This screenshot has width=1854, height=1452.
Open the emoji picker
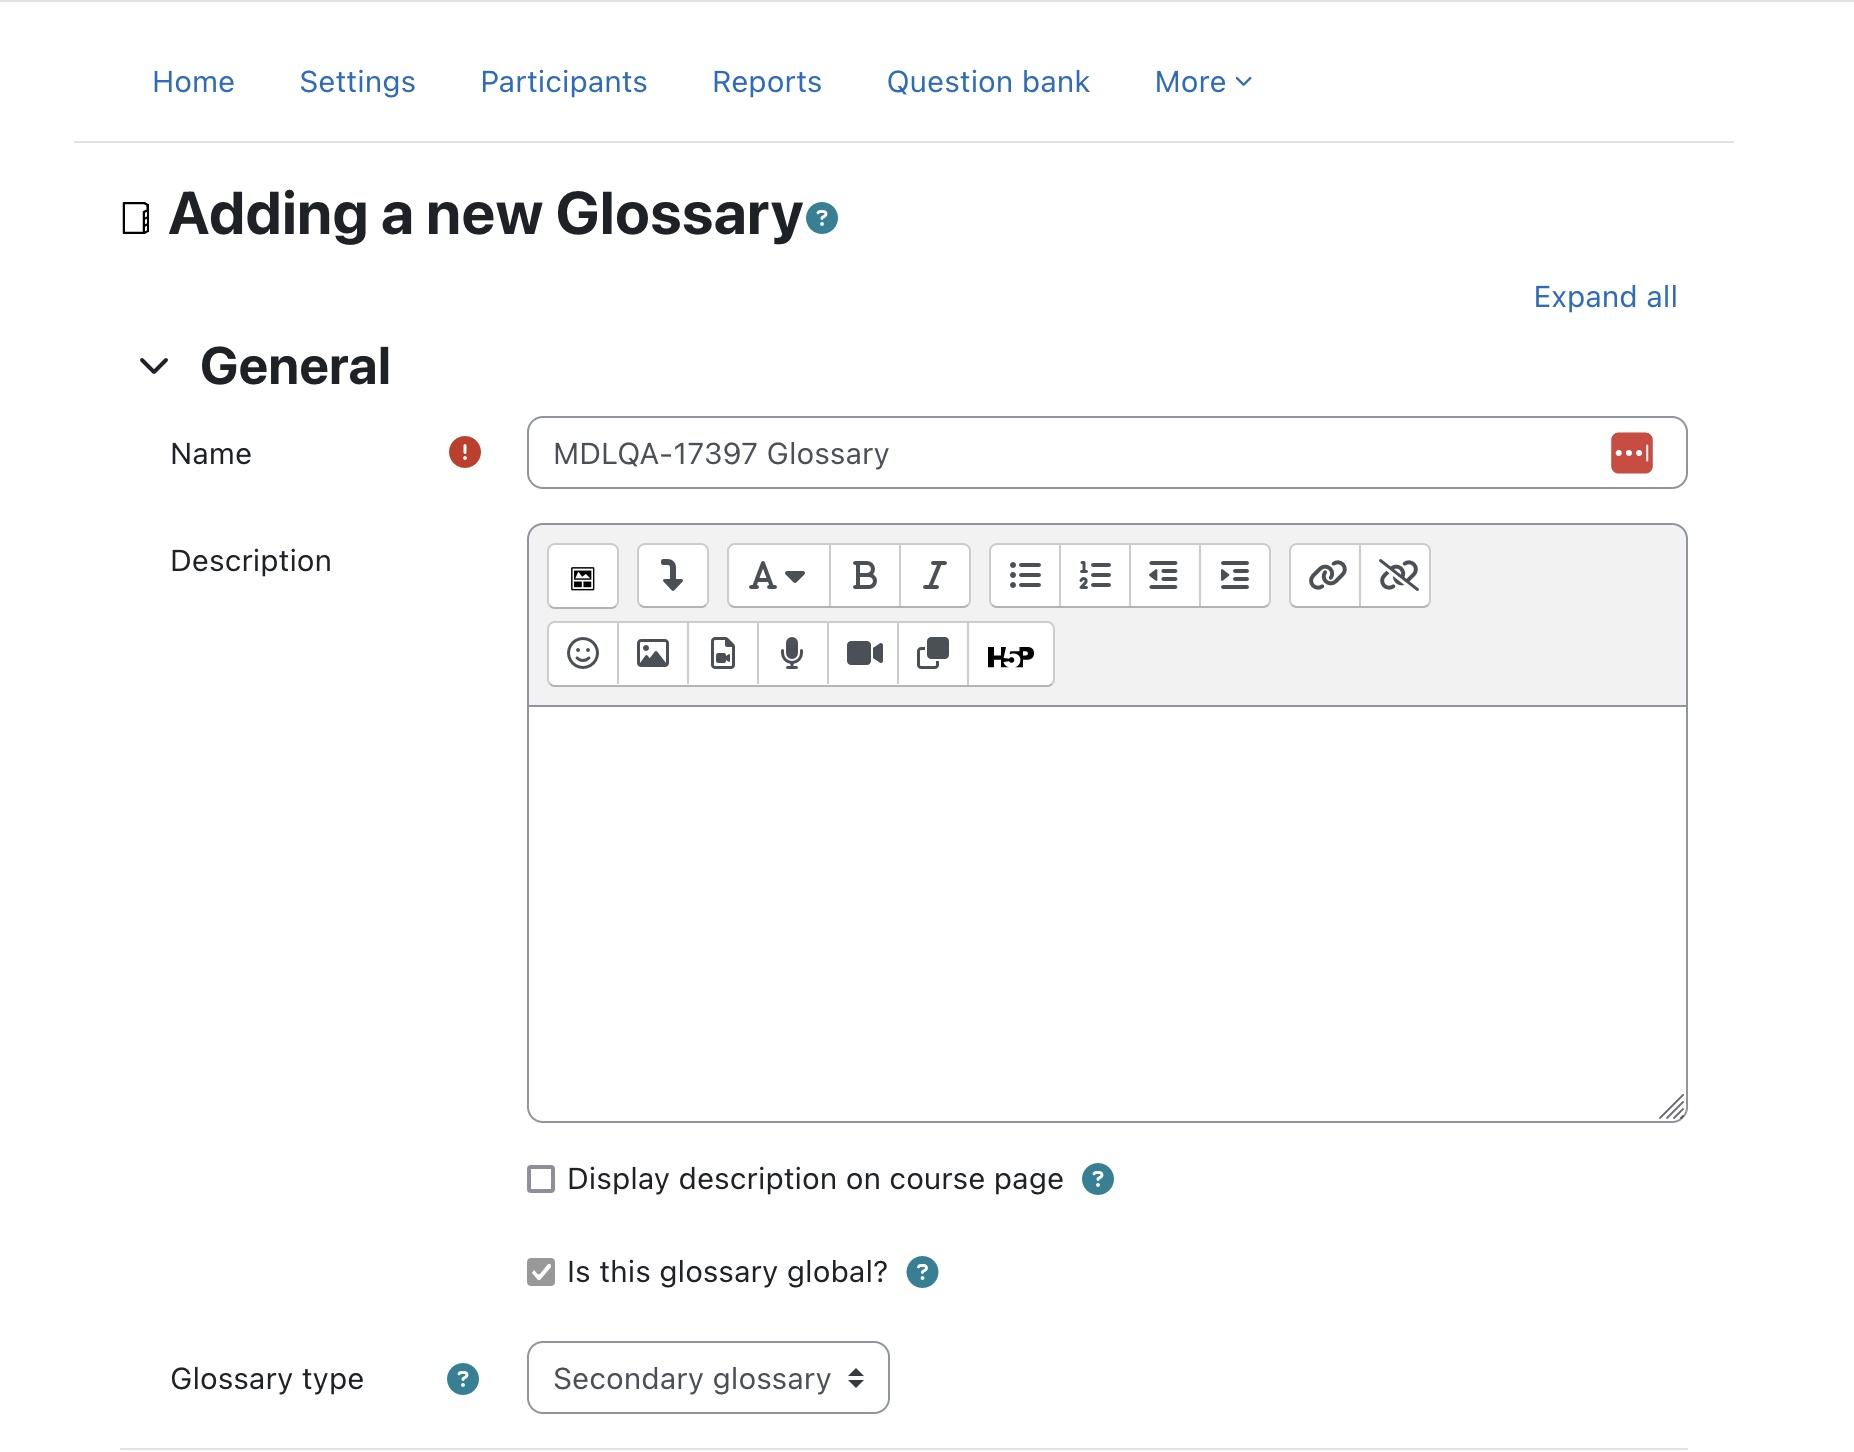[x=583, y=654]
